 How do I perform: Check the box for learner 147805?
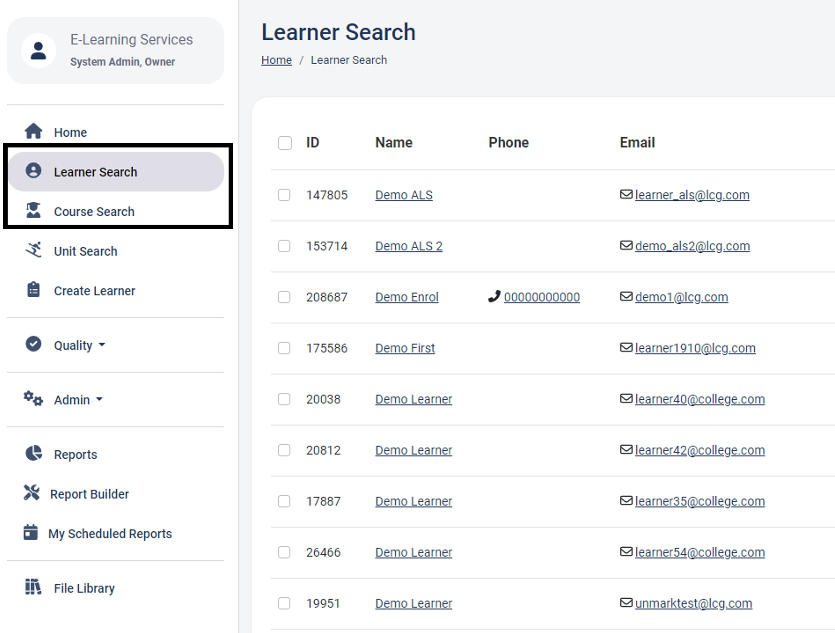(284, 195)
